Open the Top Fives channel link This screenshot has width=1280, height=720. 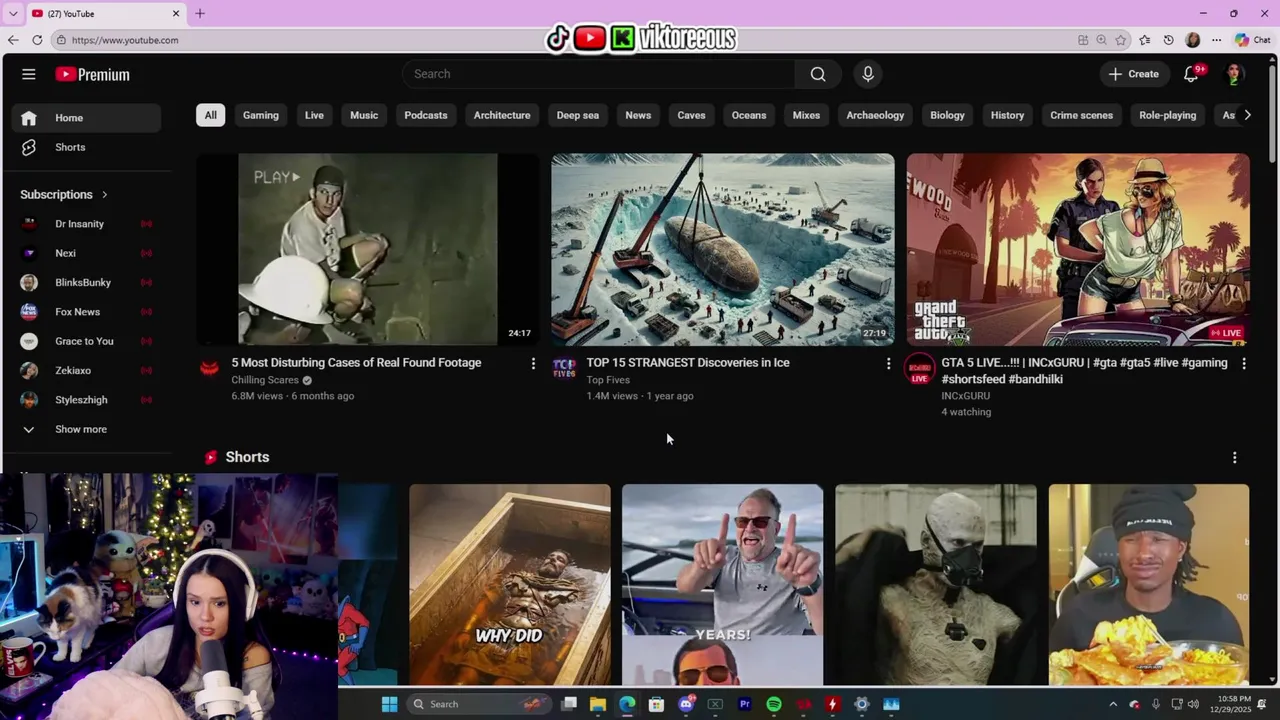click(608, 380)
